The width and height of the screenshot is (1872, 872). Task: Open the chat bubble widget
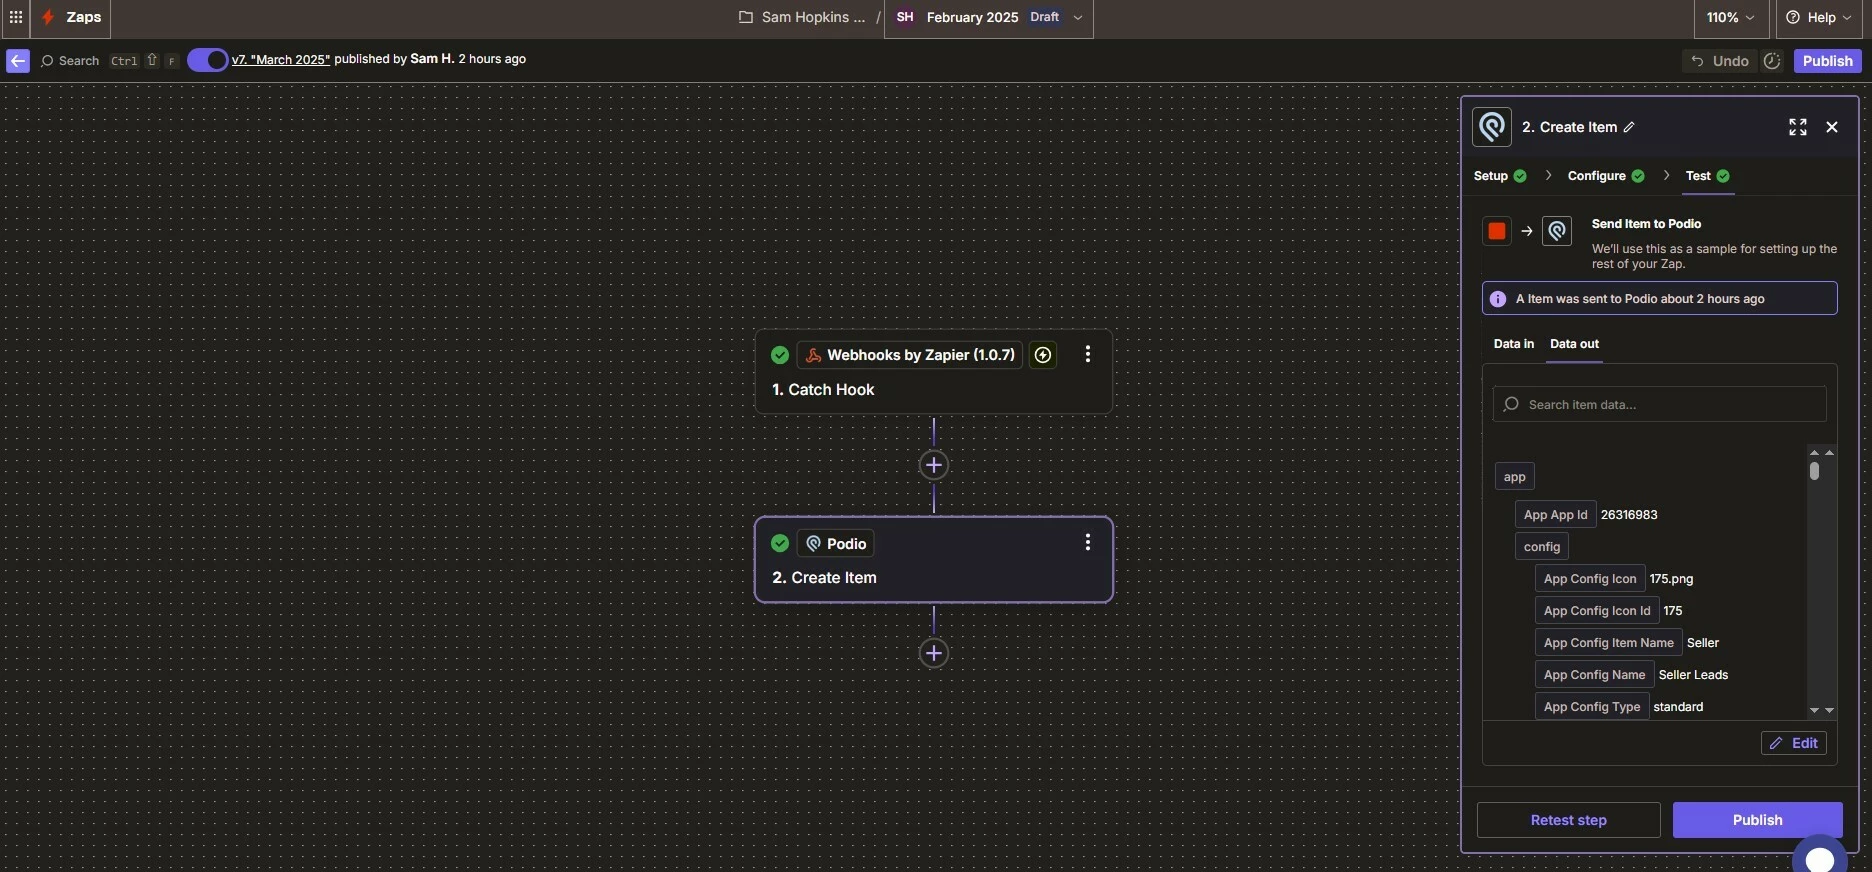click(1820, 856)
